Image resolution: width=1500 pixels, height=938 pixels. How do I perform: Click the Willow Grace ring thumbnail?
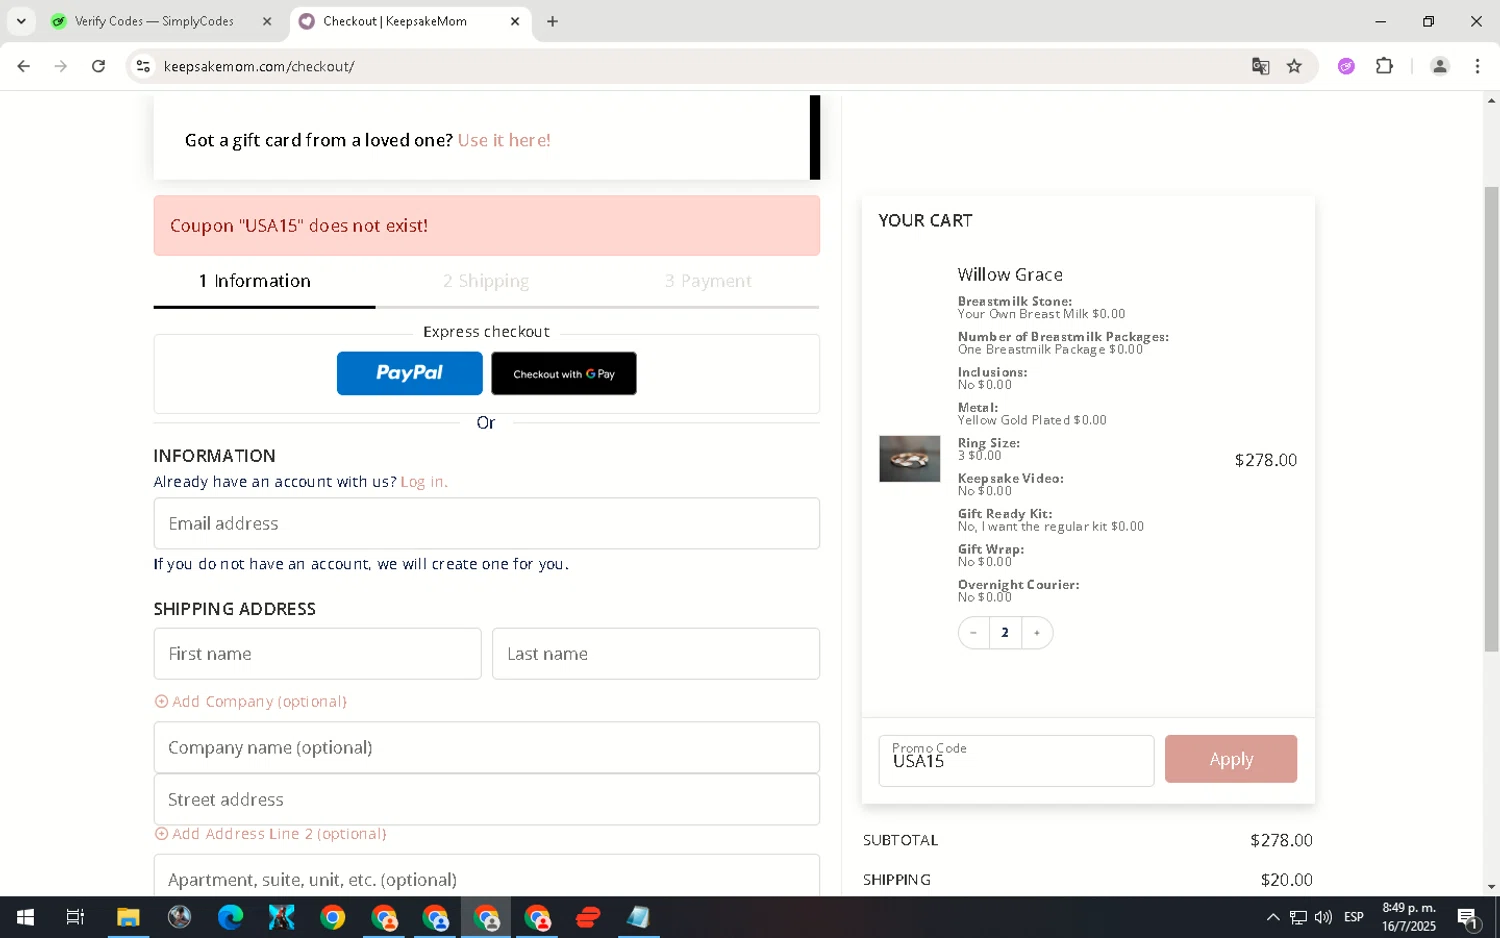909,459
